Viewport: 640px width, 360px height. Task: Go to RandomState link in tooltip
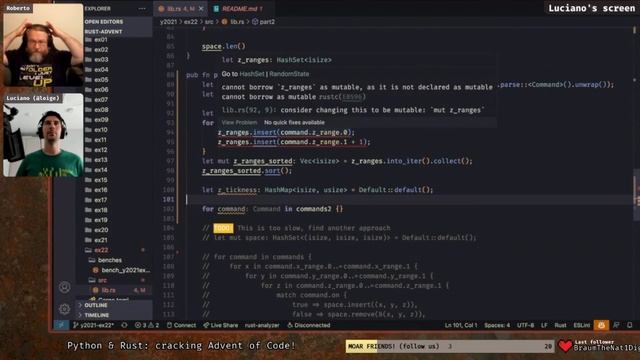289,74
